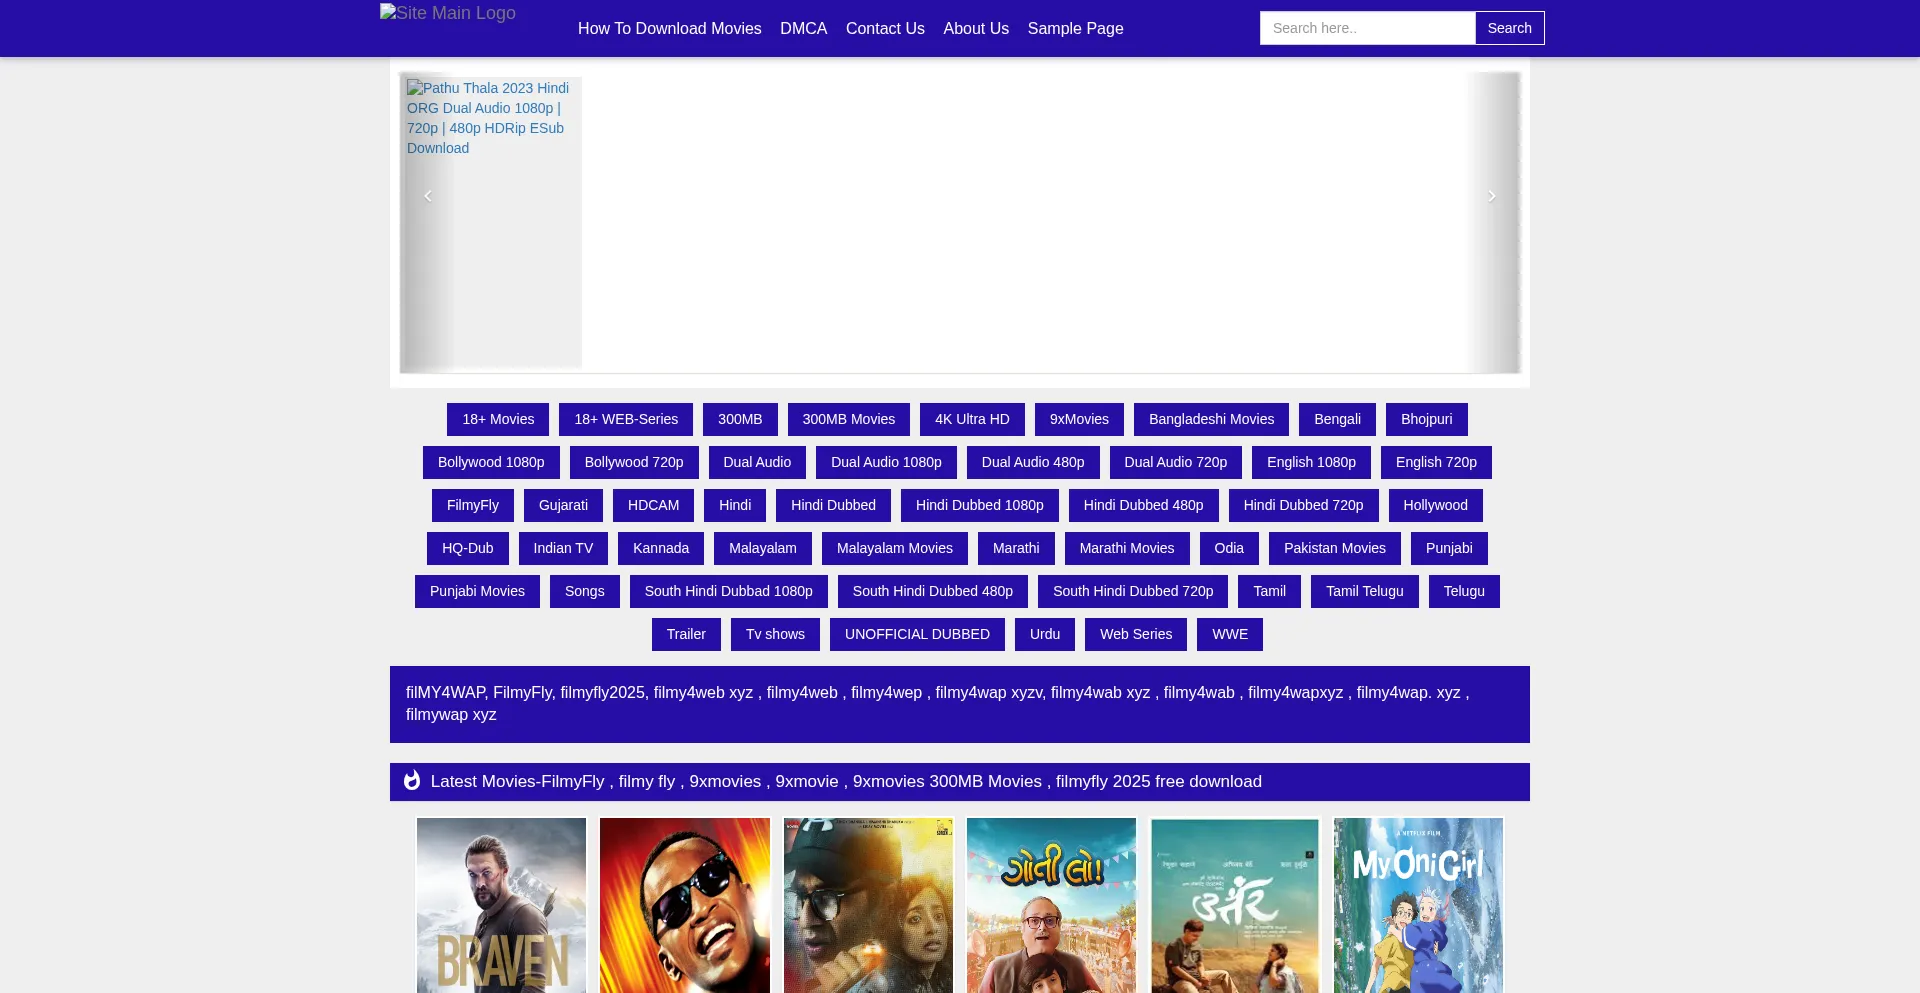Open Punjabi Movies category
The width and height of the screenshot is (1920, 993).
(x=477, y=592)
